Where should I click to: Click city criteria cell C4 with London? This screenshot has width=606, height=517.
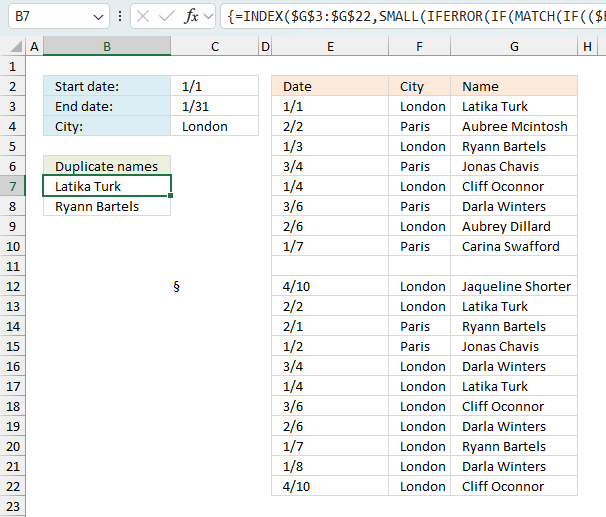(215, 126)
